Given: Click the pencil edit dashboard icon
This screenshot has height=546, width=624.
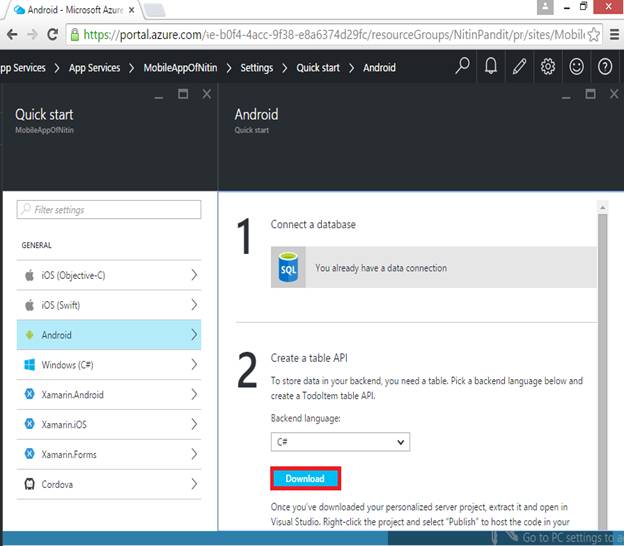Looking at the screenshot, I should point(519,66).
